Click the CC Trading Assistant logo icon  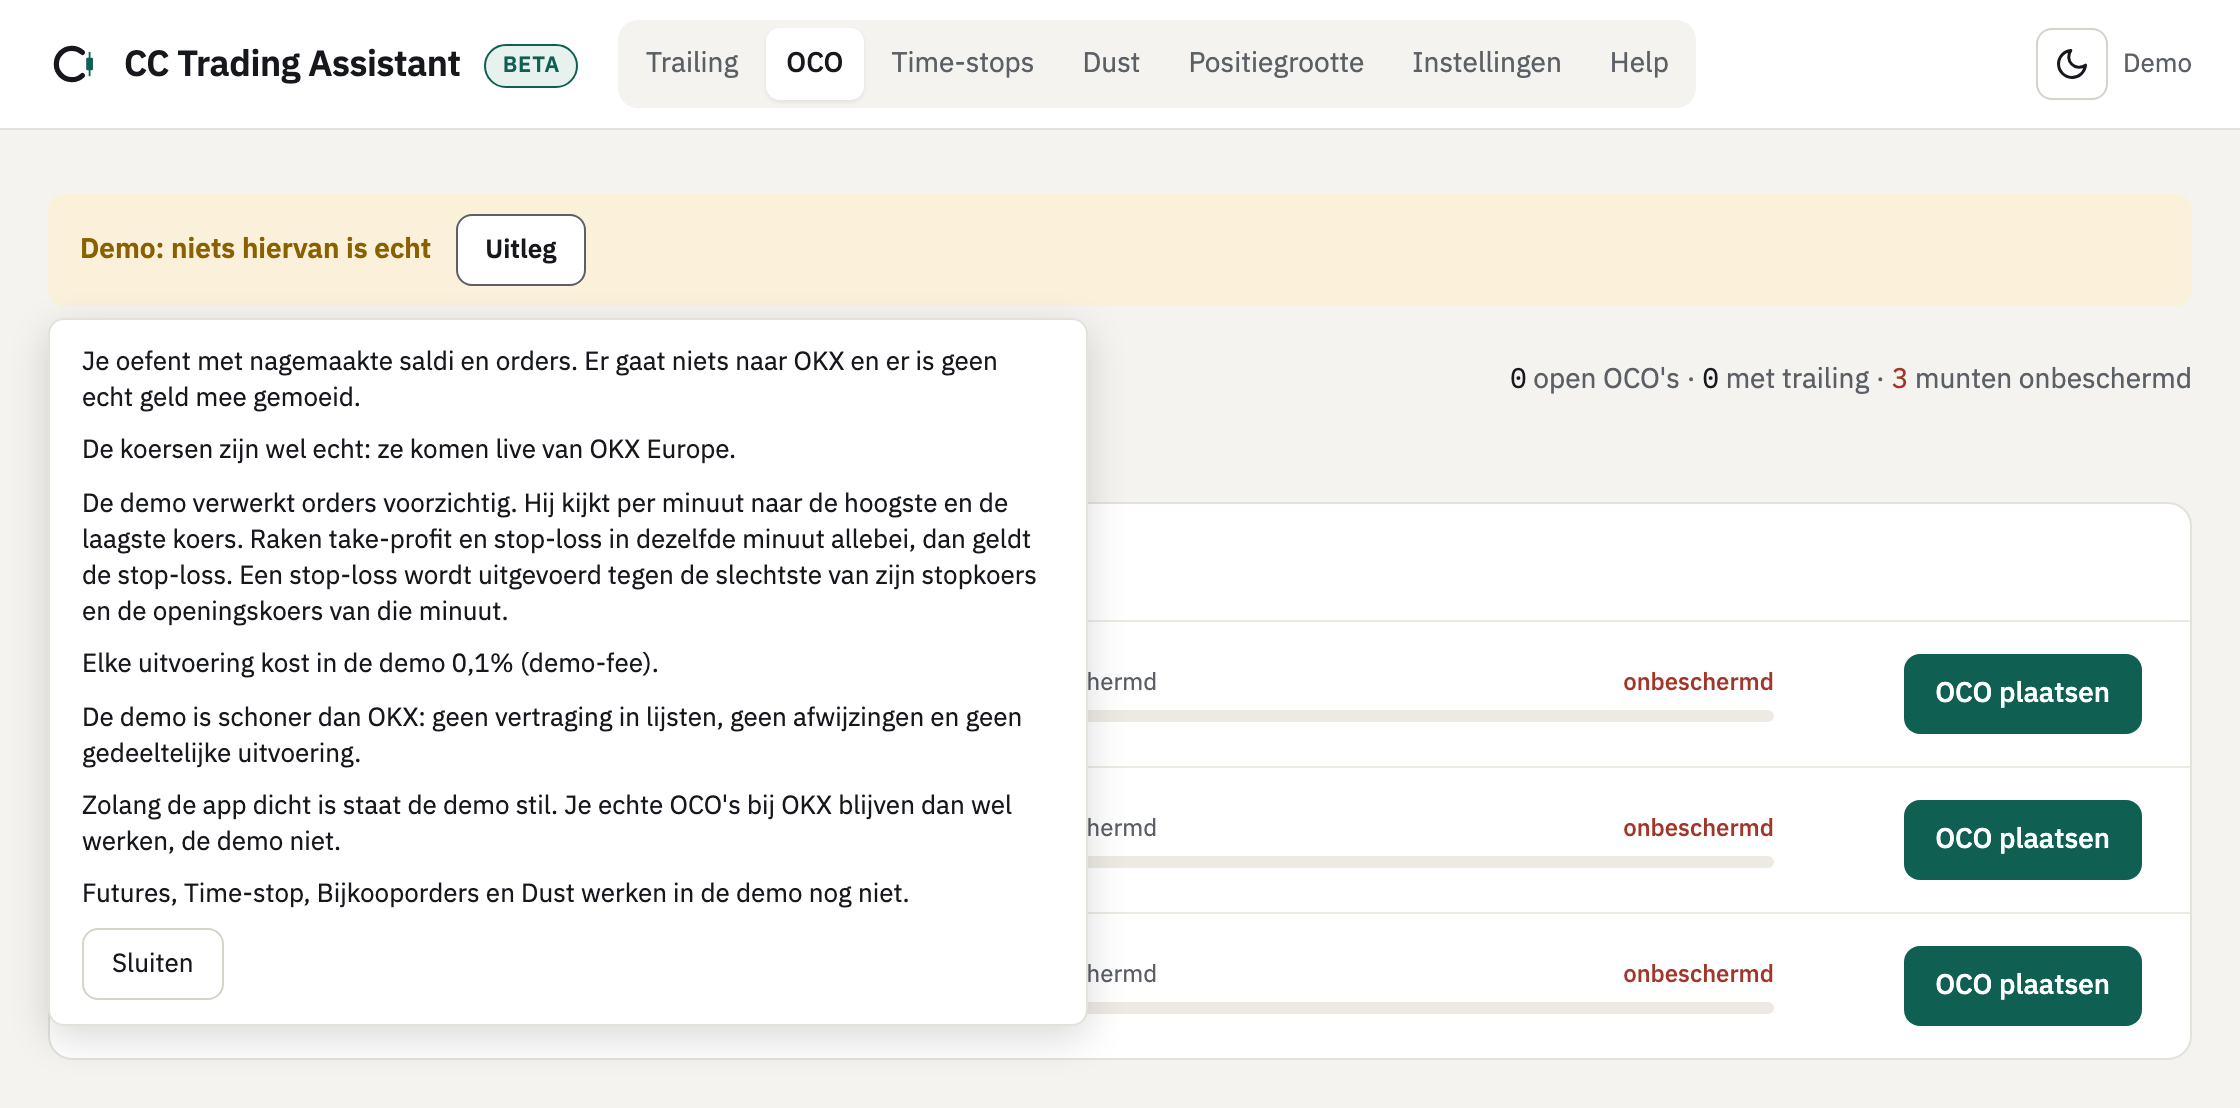pos(74,64)
